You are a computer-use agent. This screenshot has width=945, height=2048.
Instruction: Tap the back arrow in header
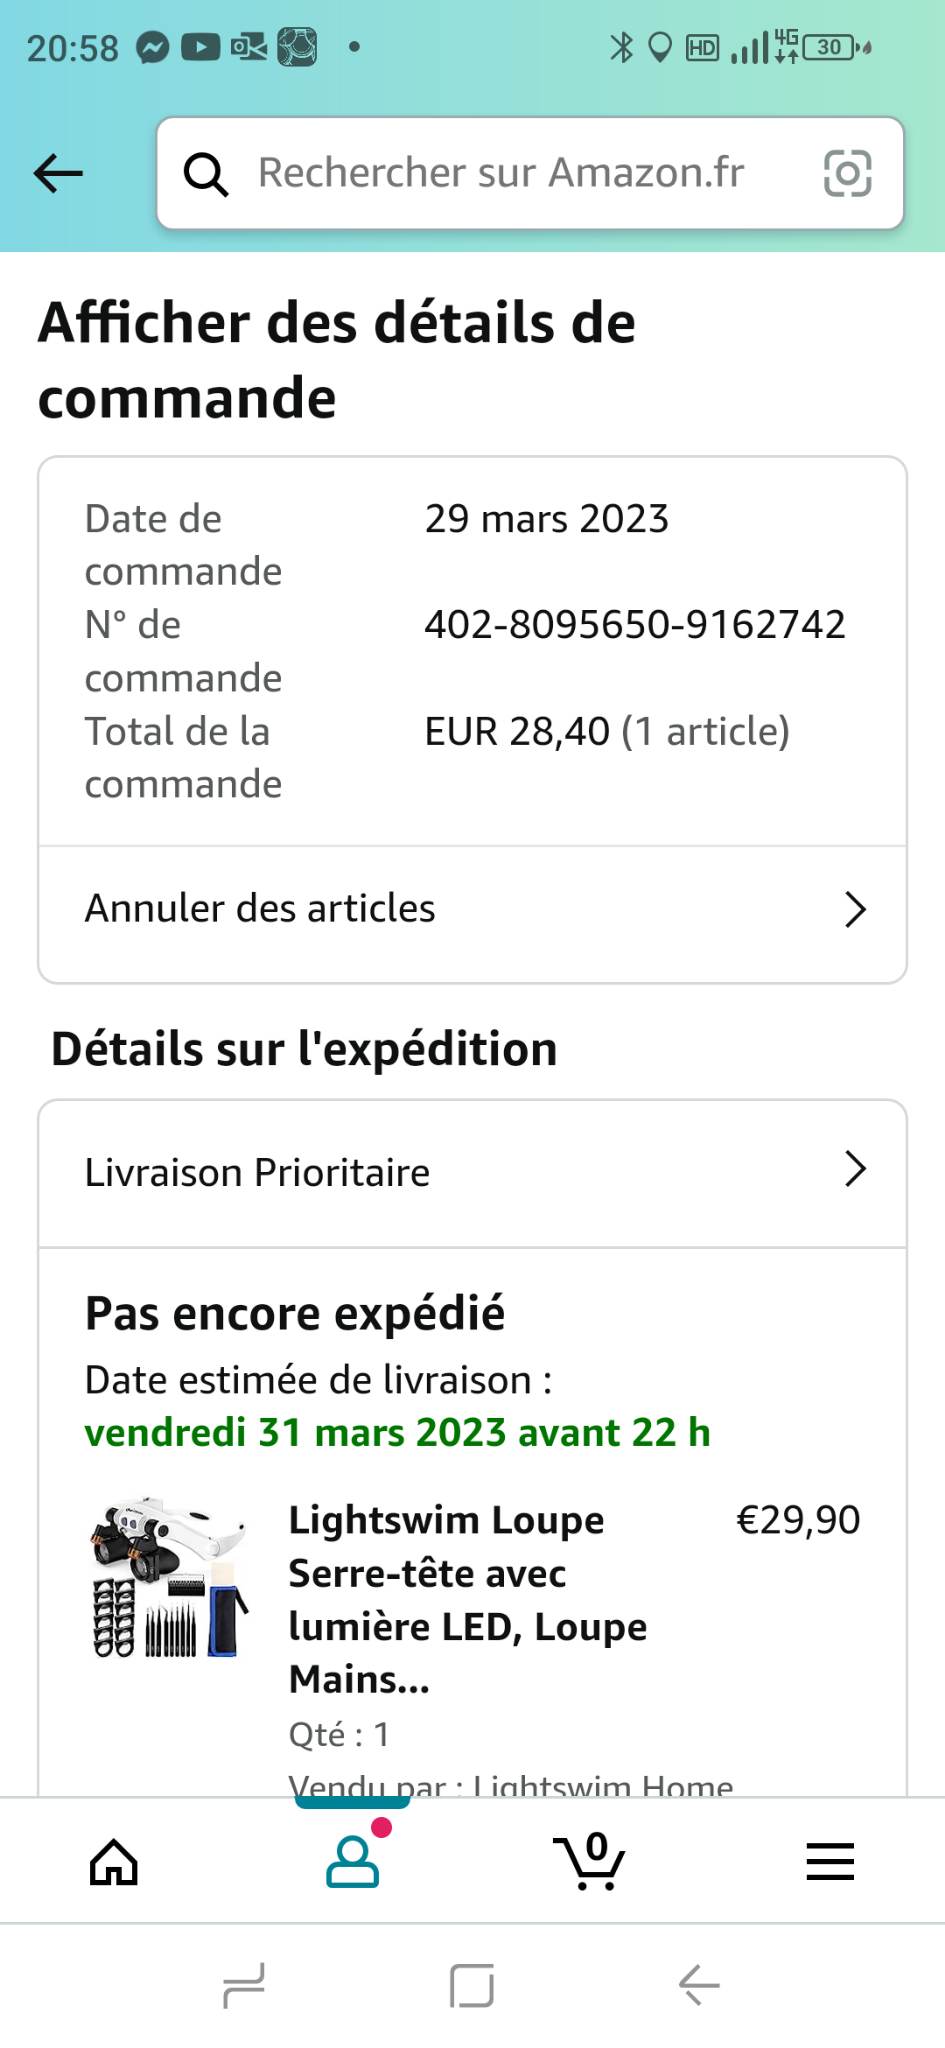pyautogui.click(x=58, y=173)
